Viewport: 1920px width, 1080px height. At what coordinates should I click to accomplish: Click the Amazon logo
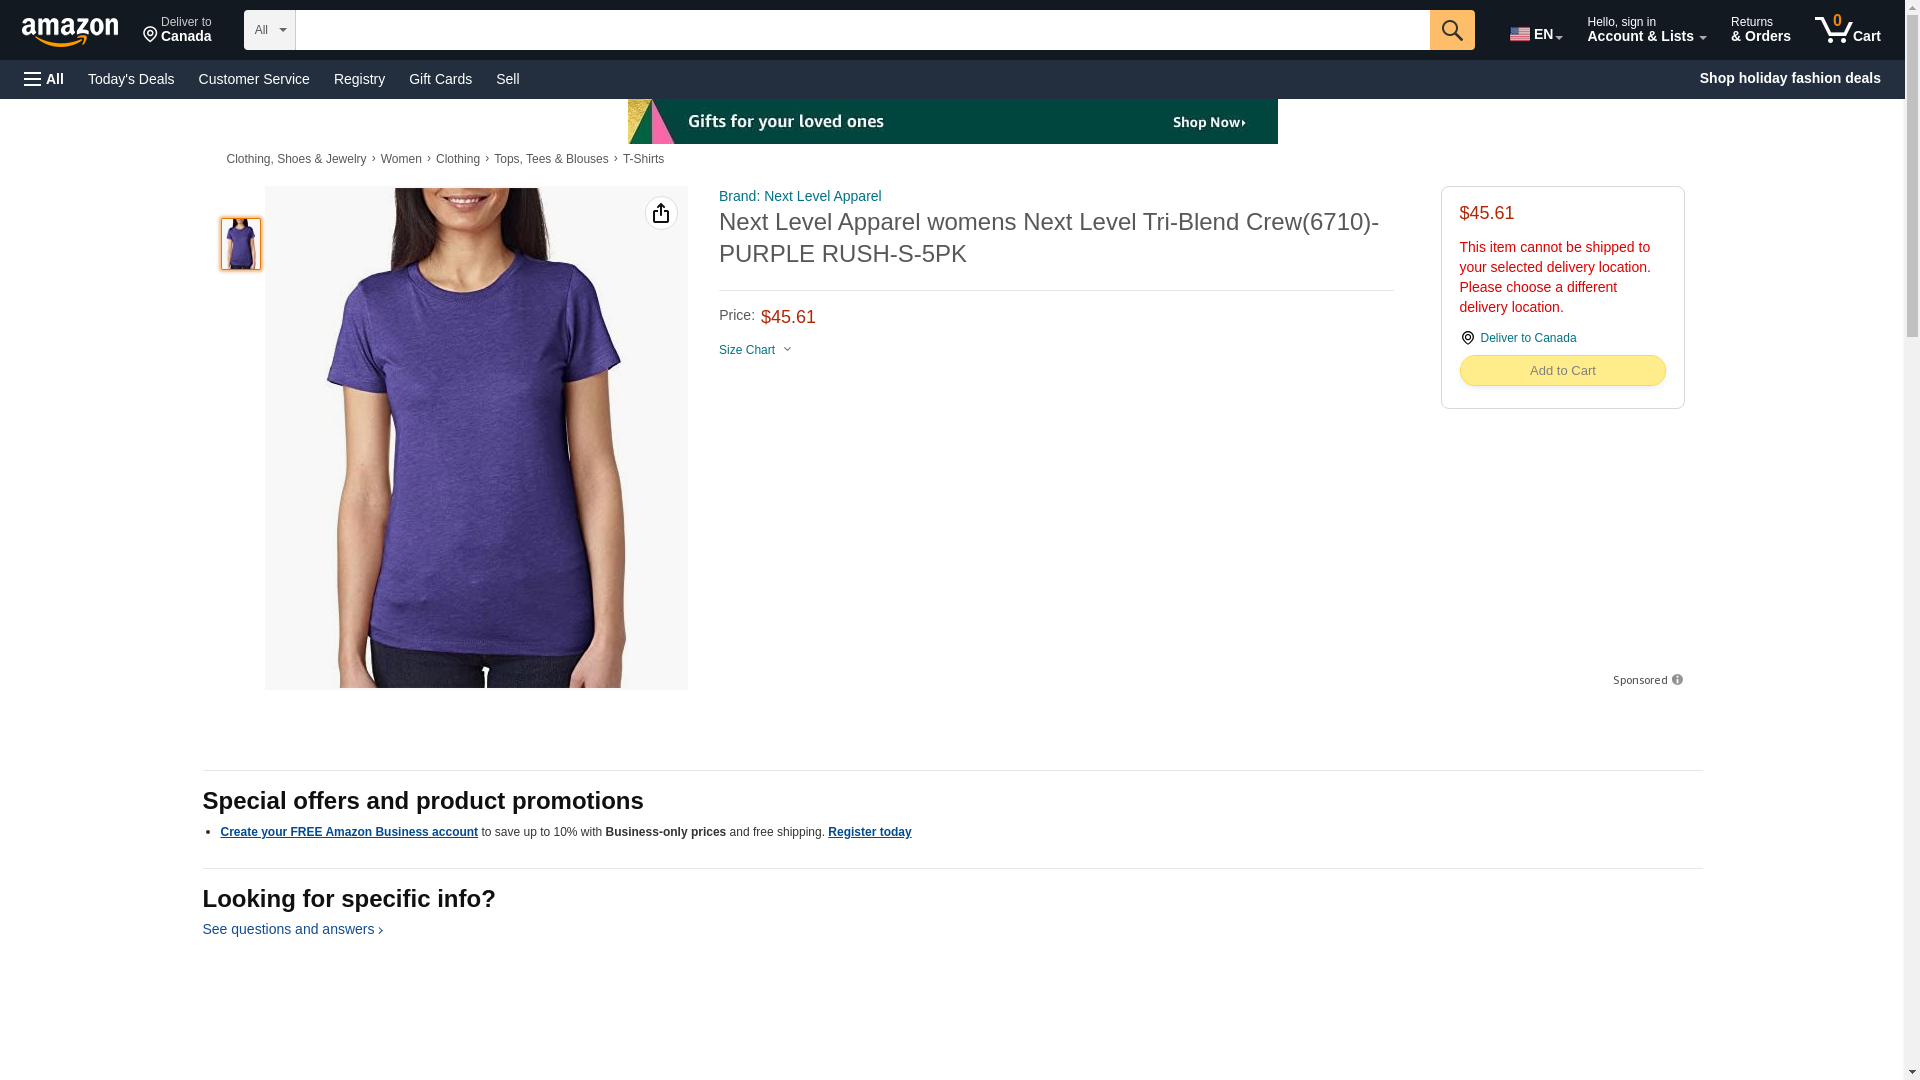pyautogui.click(x=70, y=31)
